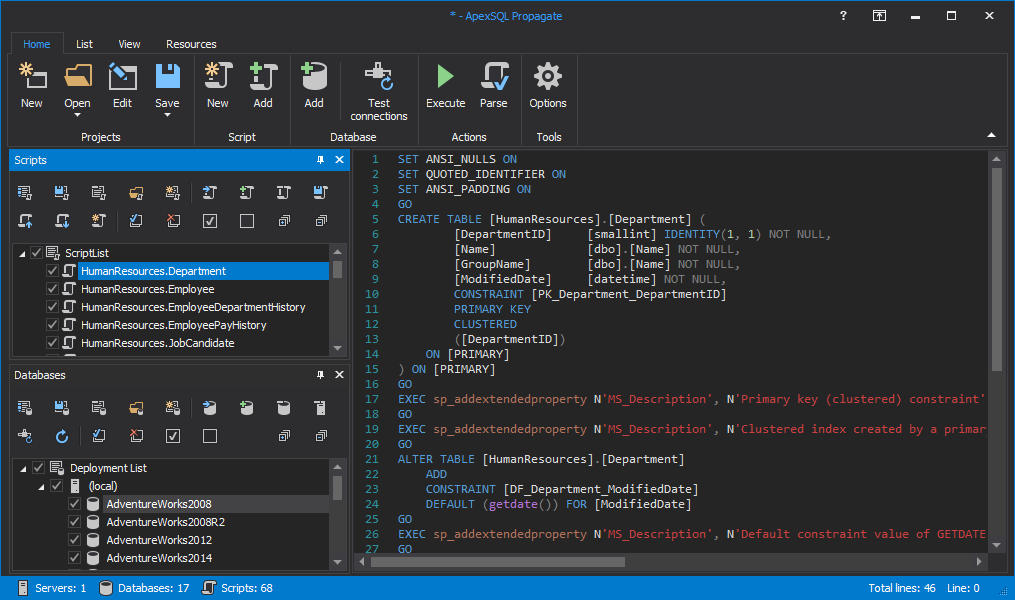
Task: Uncheck the AdventureWorks2008 database
Action: click(x=74, y=504)
